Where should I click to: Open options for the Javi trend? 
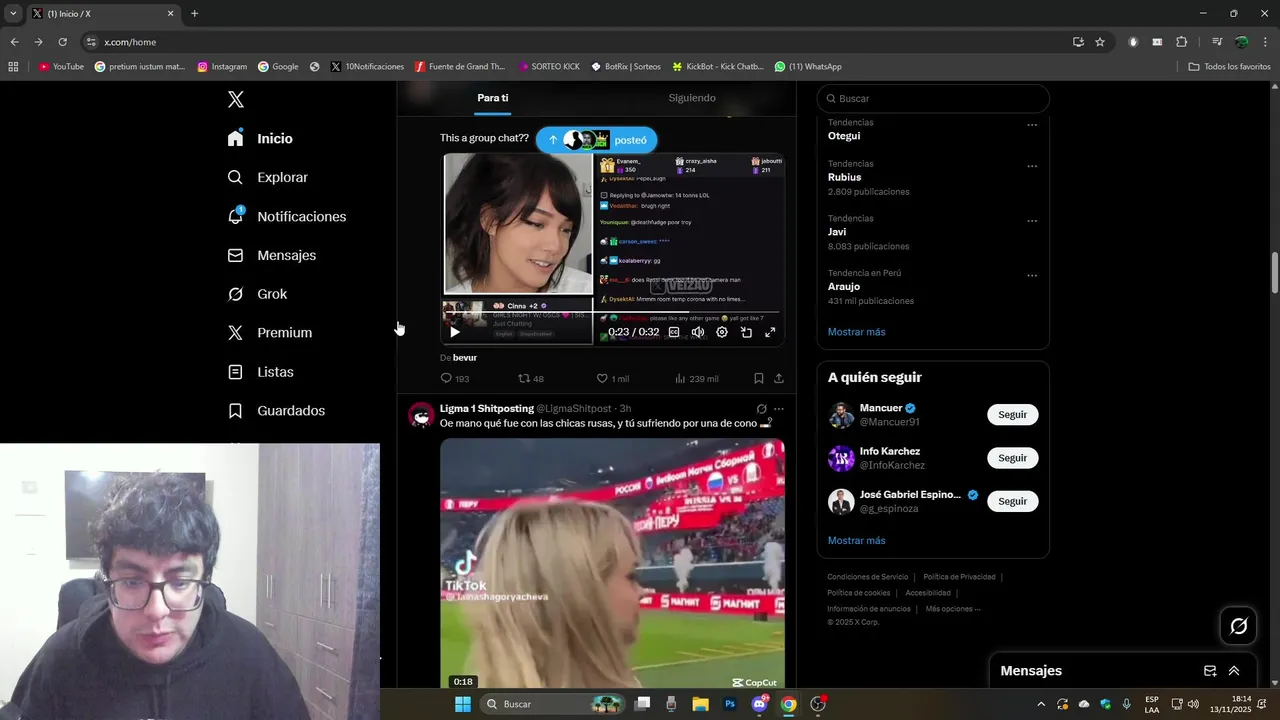[x=1032, y=222]
